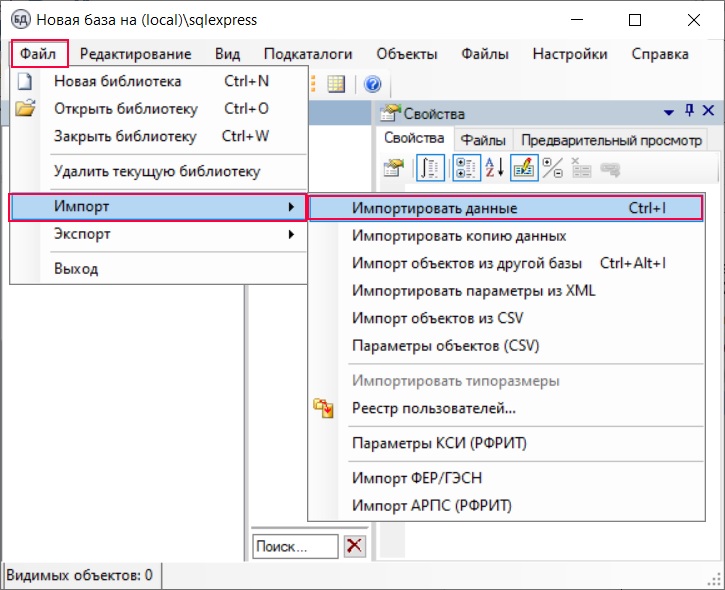Click the open-folder icon beside Открыть библиотеку
The height and width of the screenshot is (590, 725).
pos(25,108)
